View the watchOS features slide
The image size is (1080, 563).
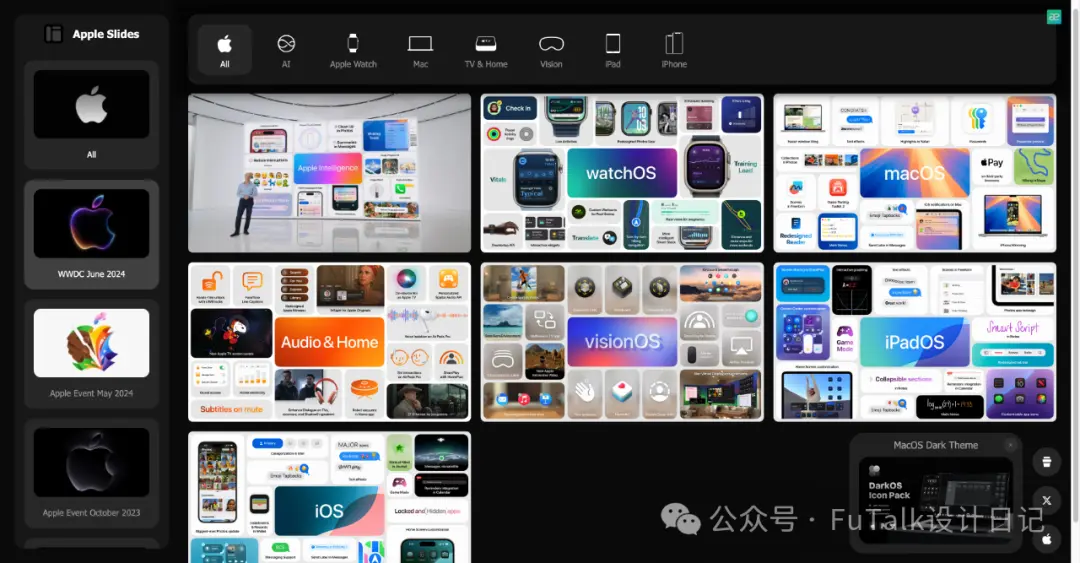point(622,173)
